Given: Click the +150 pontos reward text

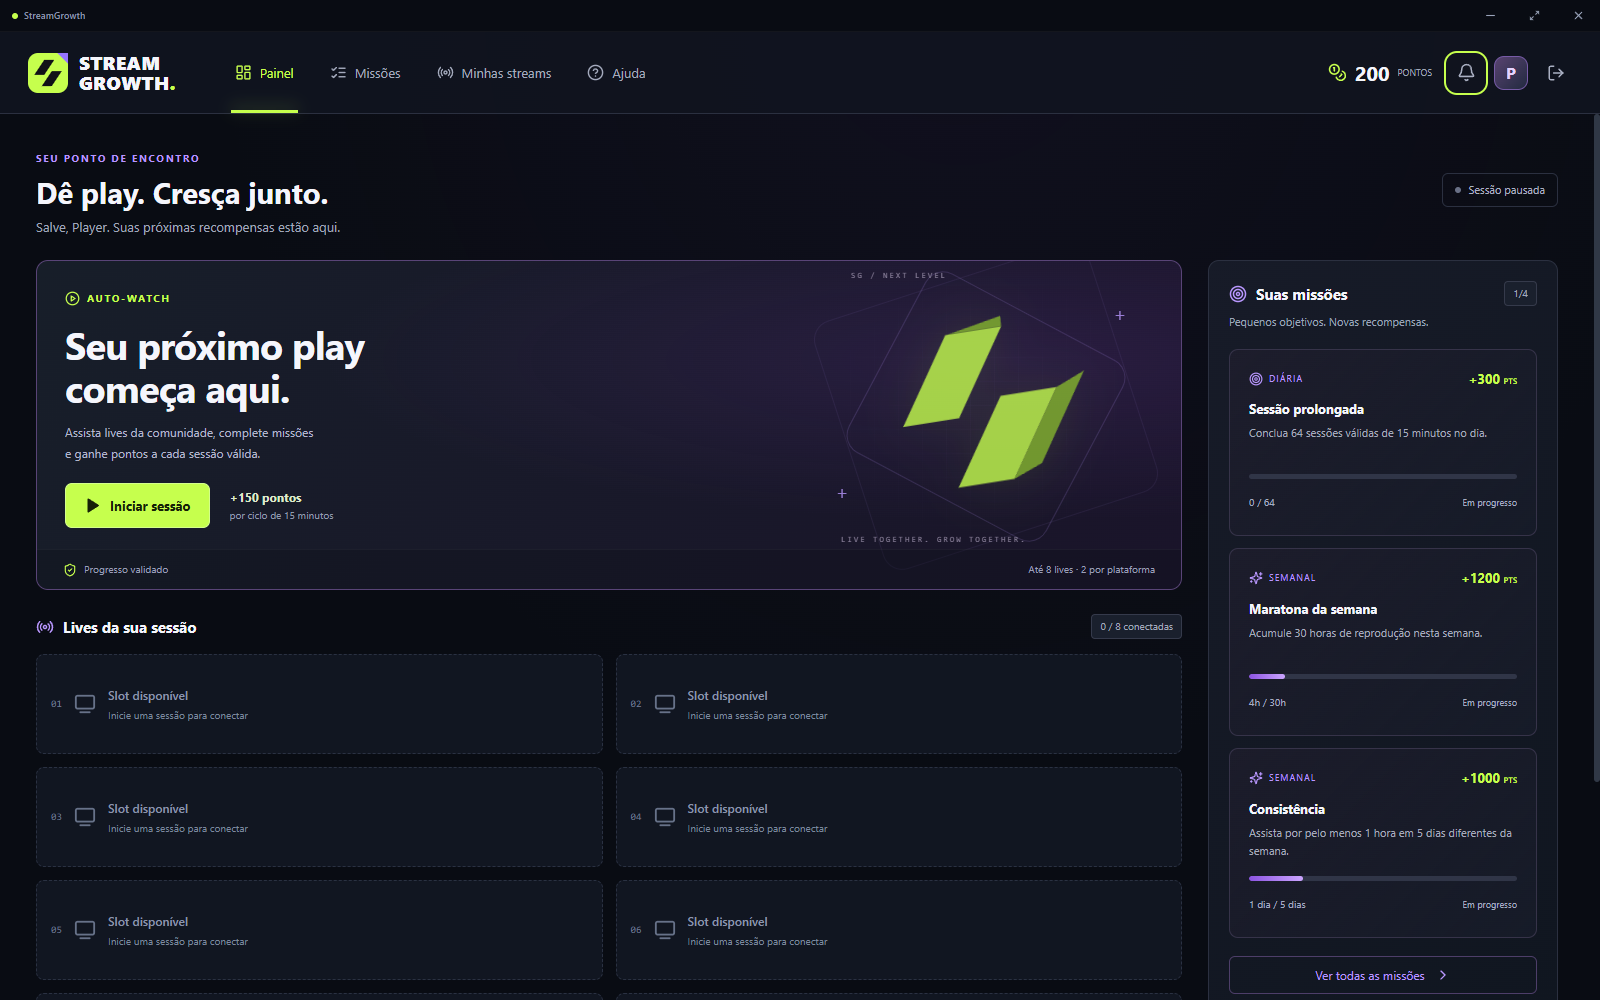Looking at the screenshot, I should (x=266, y=498).
